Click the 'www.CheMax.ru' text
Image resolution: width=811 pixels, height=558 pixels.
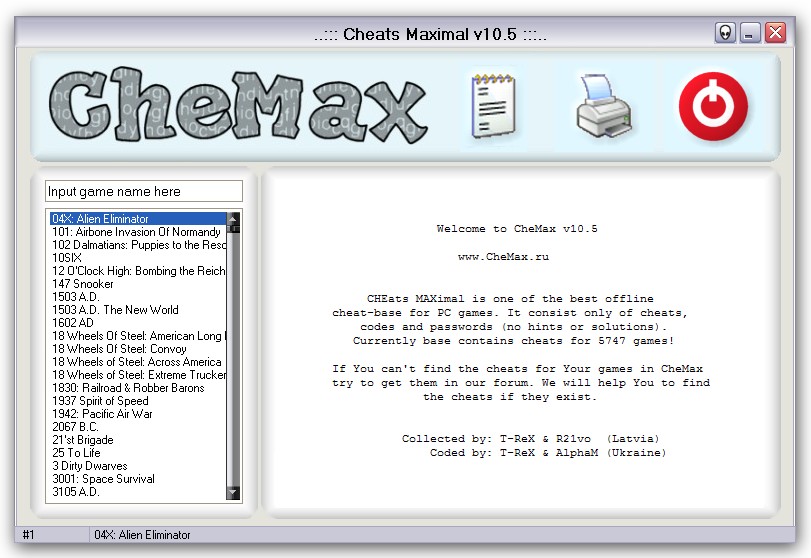[x=503, y=257]
